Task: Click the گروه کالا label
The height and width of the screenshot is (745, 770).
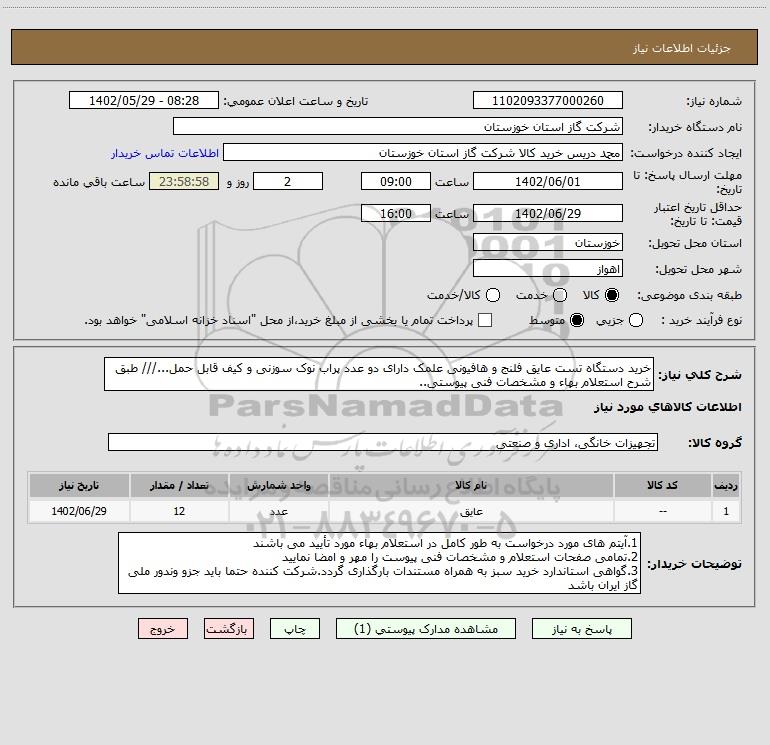Action: (715, 443)
